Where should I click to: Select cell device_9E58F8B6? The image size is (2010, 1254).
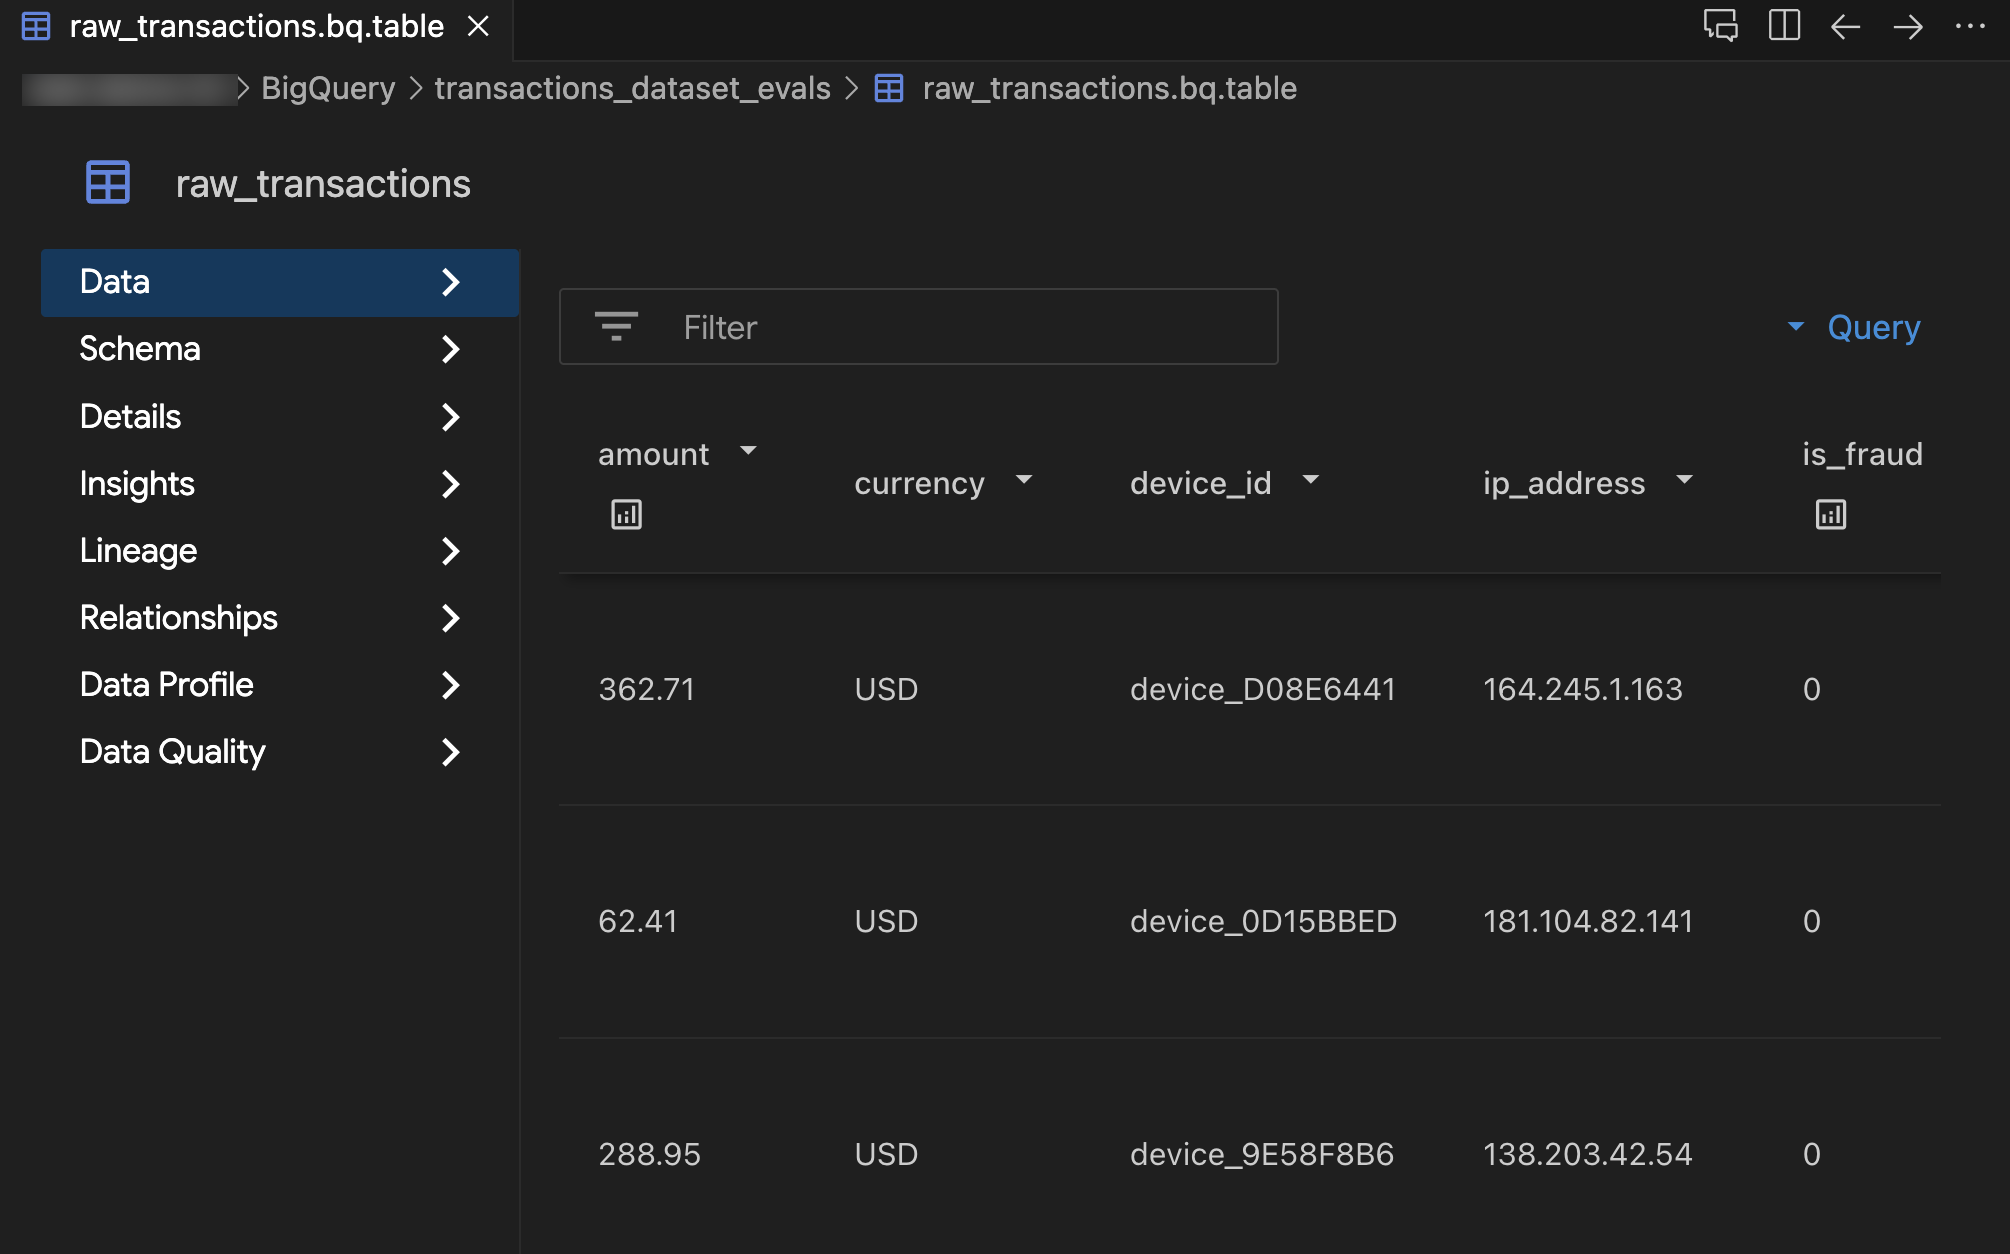1261,1154
